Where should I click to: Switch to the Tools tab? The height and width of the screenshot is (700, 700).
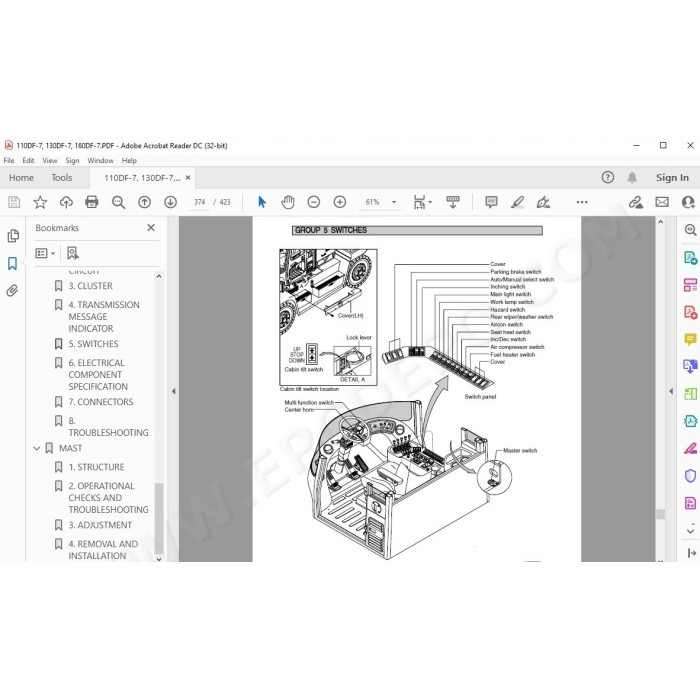pos(62,178)
